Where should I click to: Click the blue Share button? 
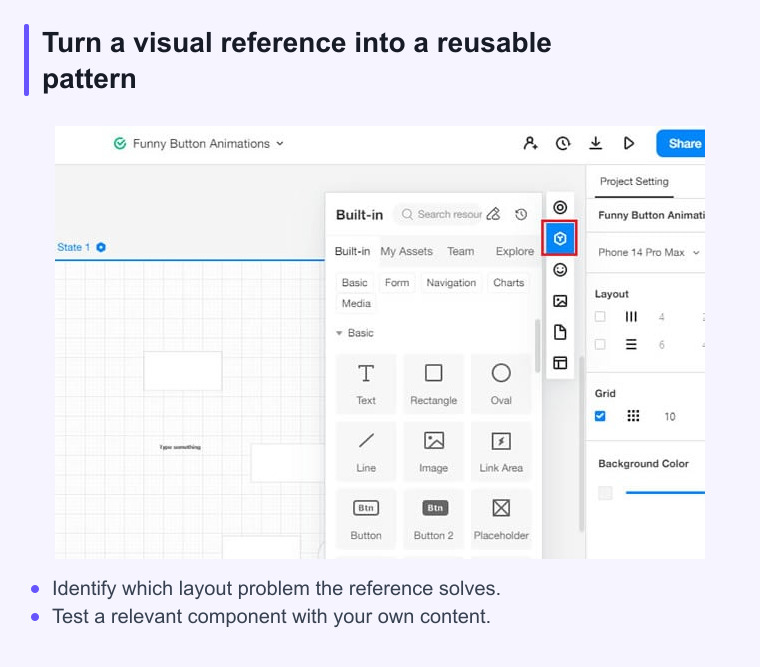pos(681,143)
